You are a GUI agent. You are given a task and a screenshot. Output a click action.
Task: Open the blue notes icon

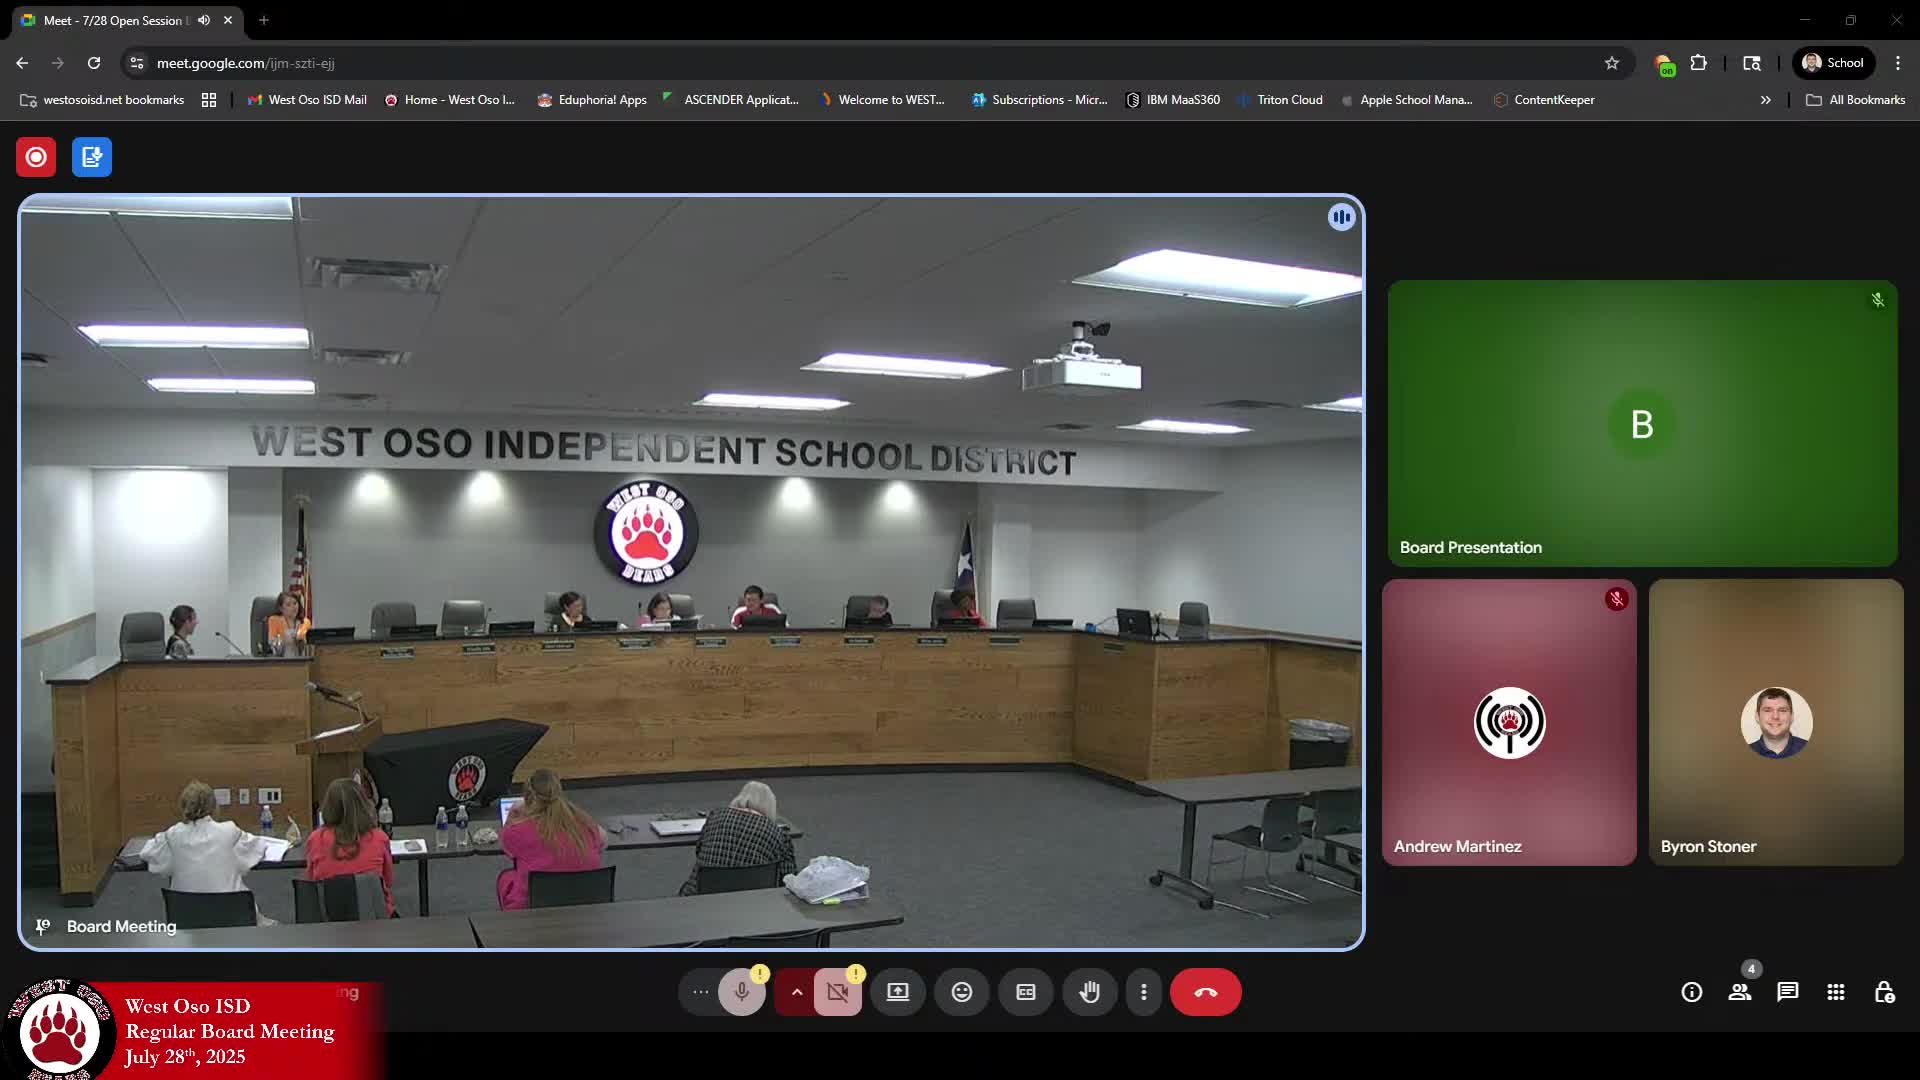tap(92, 157)
